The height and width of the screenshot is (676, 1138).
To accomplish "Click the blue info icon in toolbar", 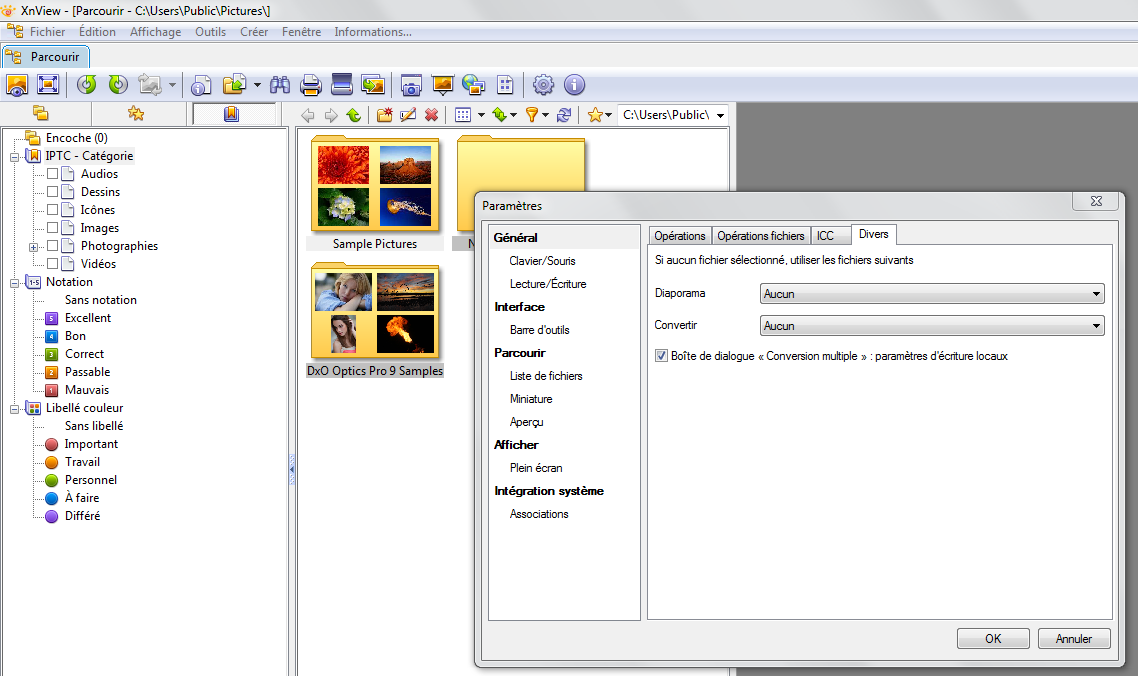I will [x=574, y=85].
